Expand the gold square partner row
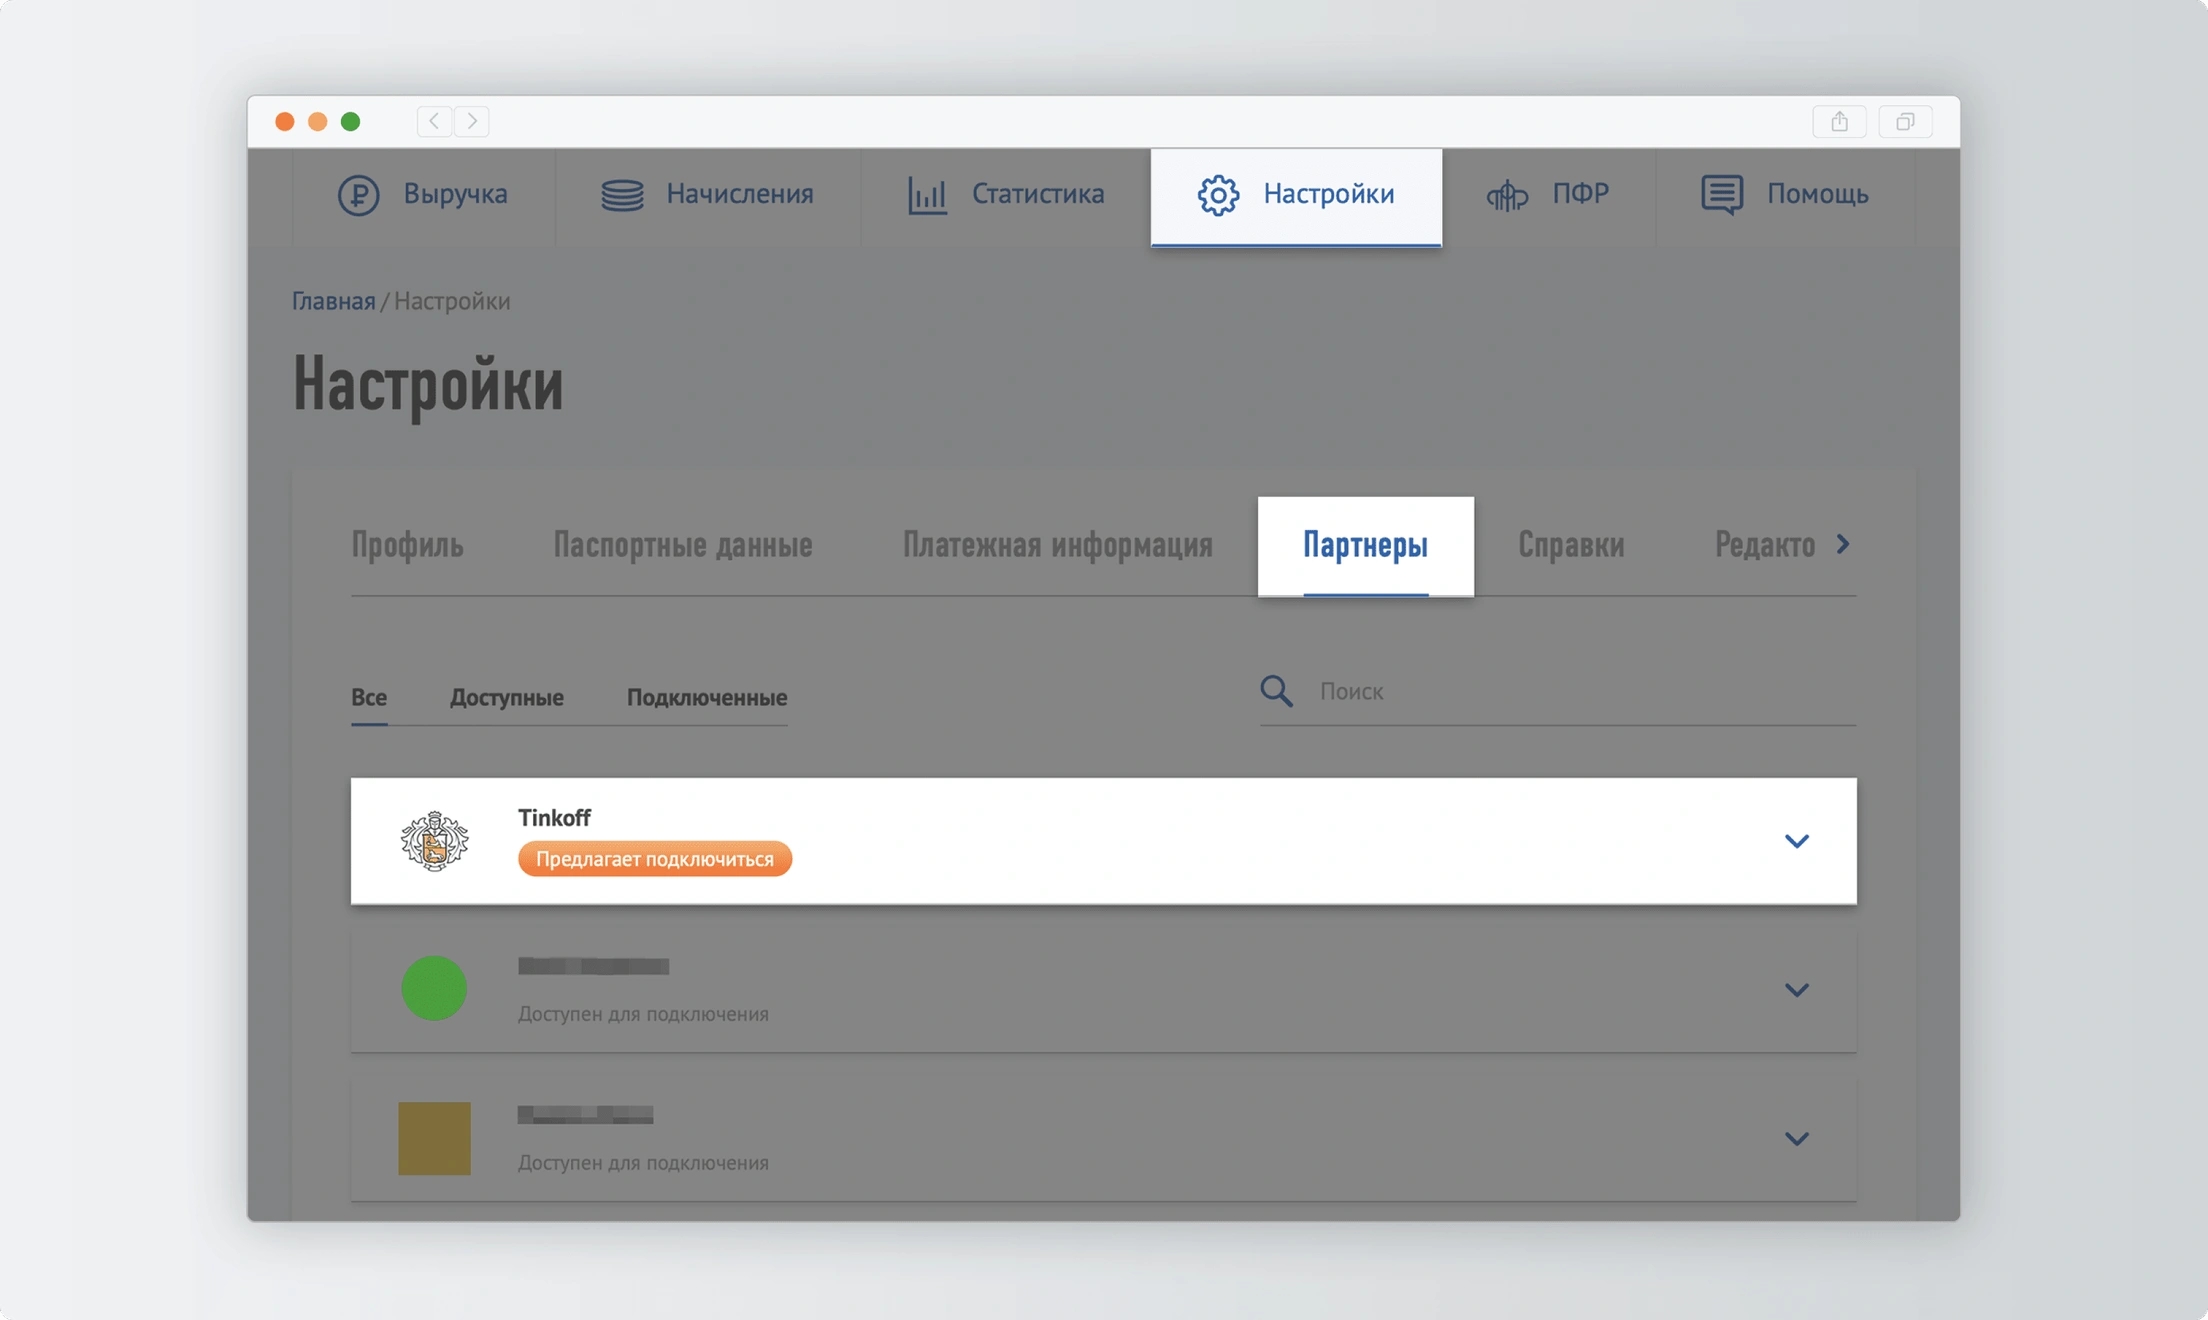Viewport: 2208px width, 1320px height. point(1796,1139)
